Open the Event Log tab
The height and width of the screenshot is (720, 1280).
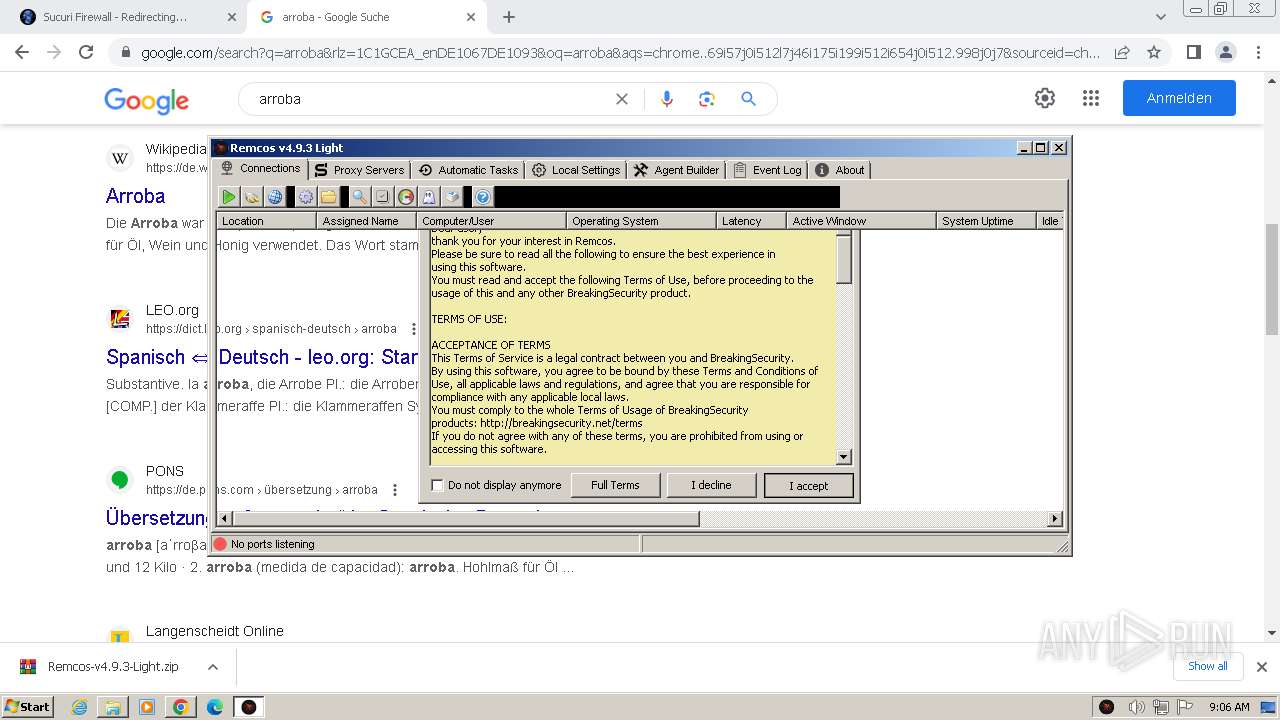(x=767, y=170)
